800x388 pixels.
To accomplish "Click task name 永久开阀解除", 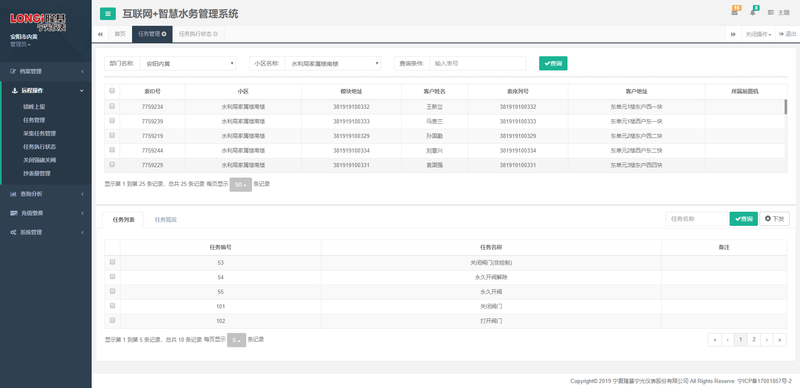I will 491,277.
